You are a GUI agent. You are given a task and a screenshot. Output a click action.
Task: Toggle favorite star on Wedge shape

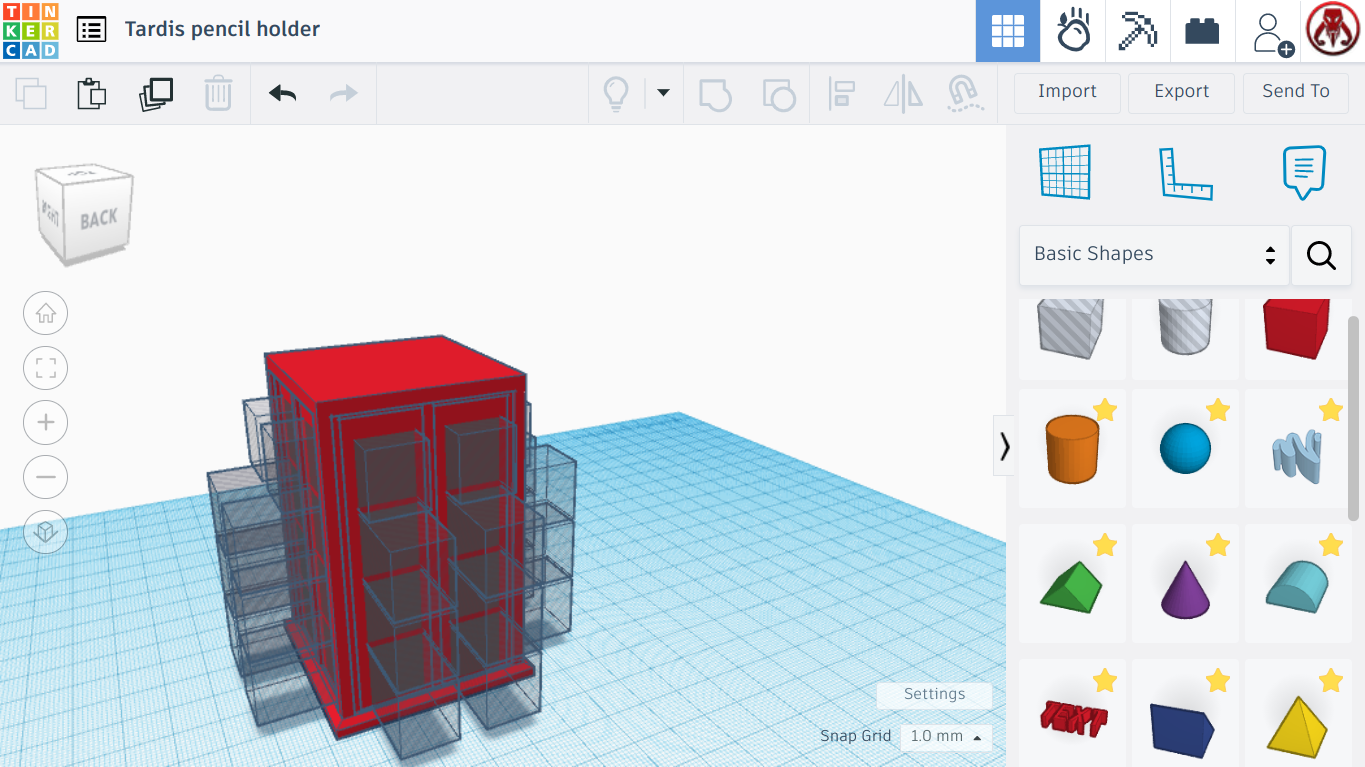point(1218,681)
